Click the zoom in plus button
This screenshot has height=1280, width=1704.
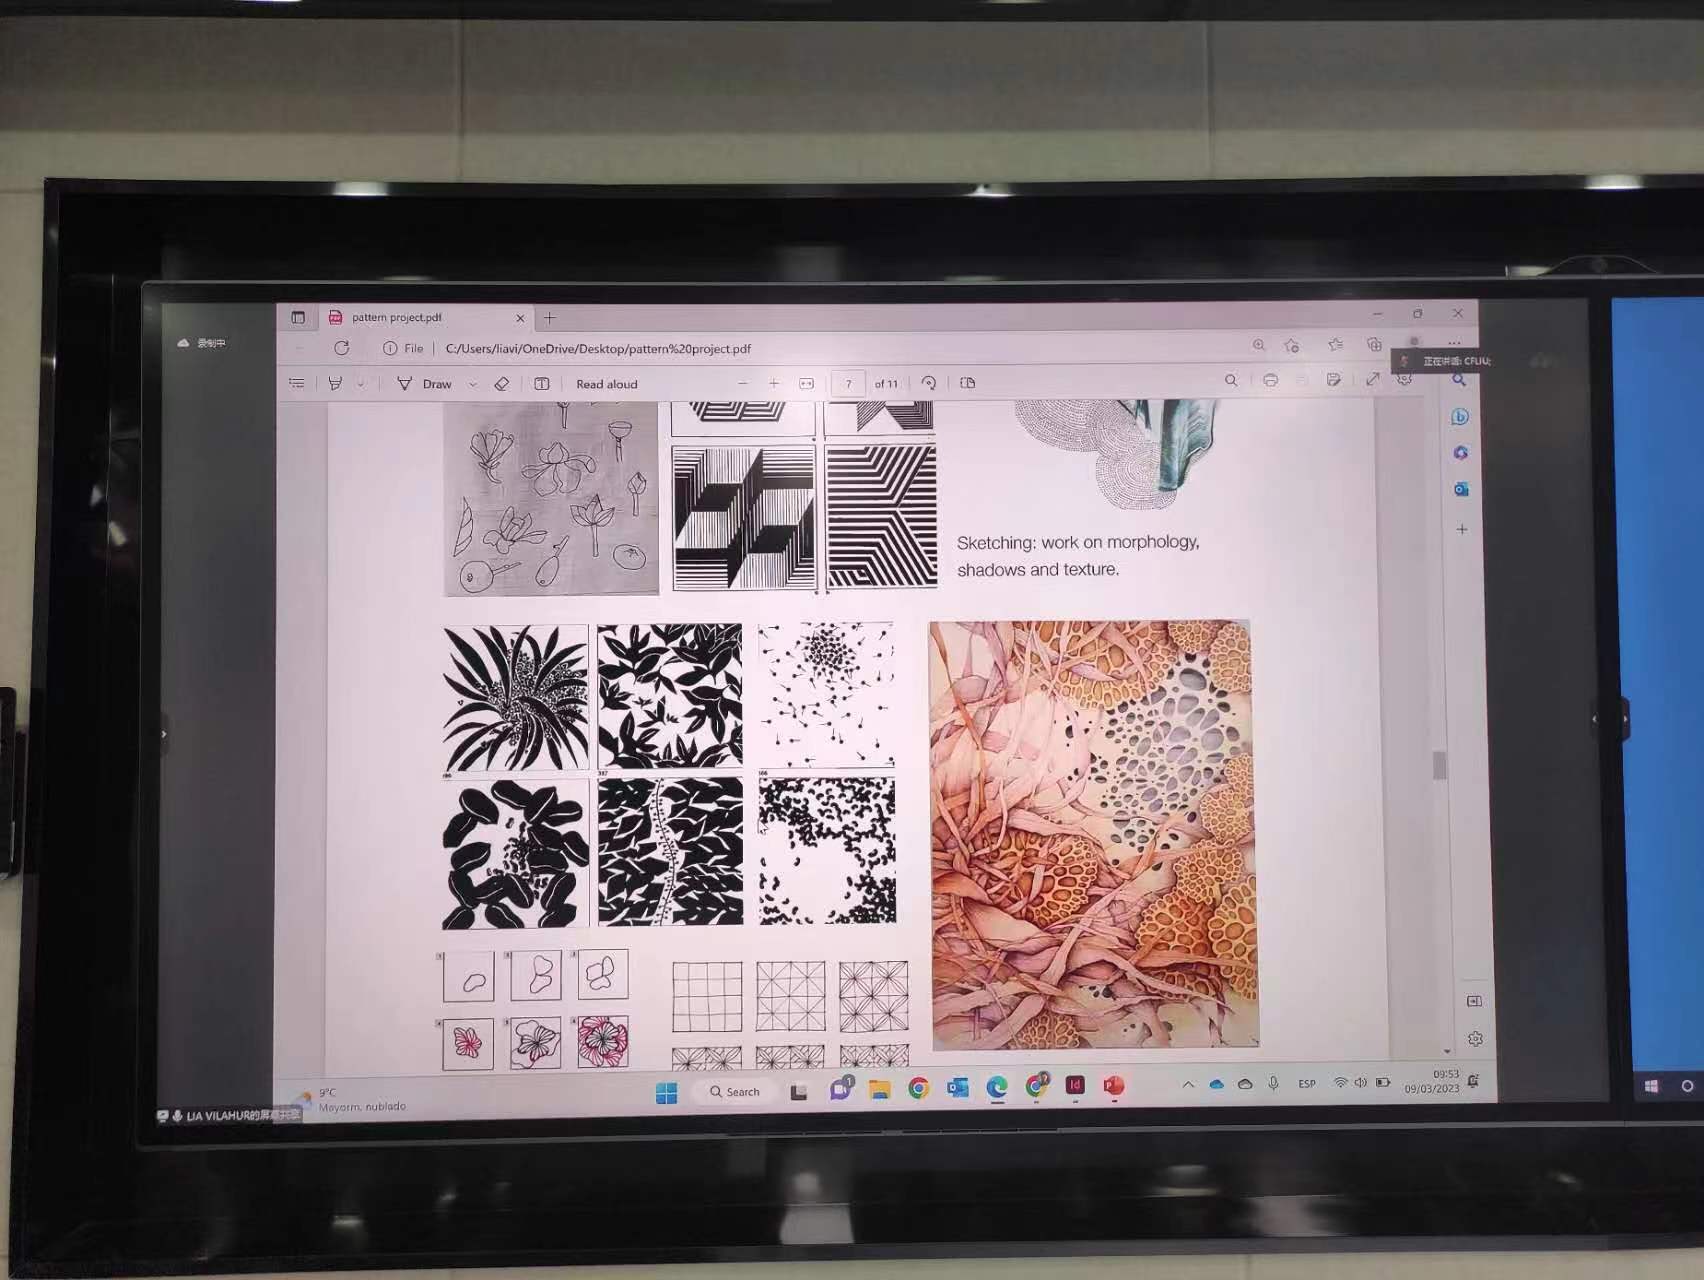coord(773,383)
